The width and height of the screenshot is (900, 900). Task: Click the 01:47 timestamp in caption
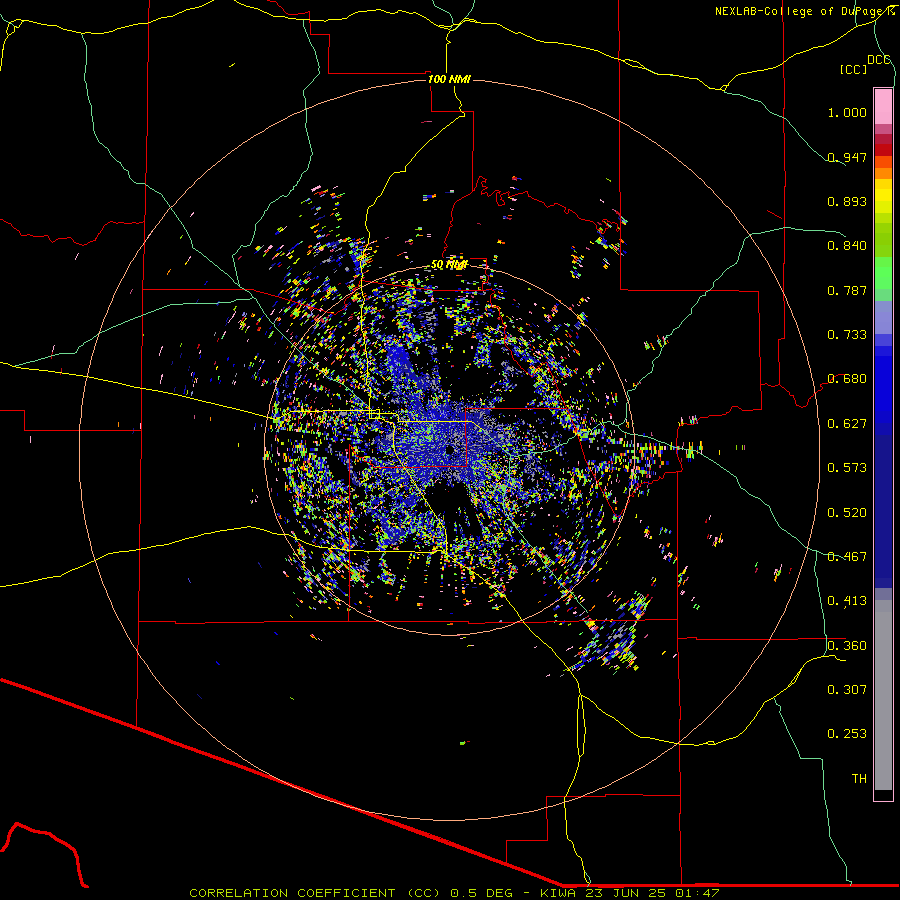point(695,893)
